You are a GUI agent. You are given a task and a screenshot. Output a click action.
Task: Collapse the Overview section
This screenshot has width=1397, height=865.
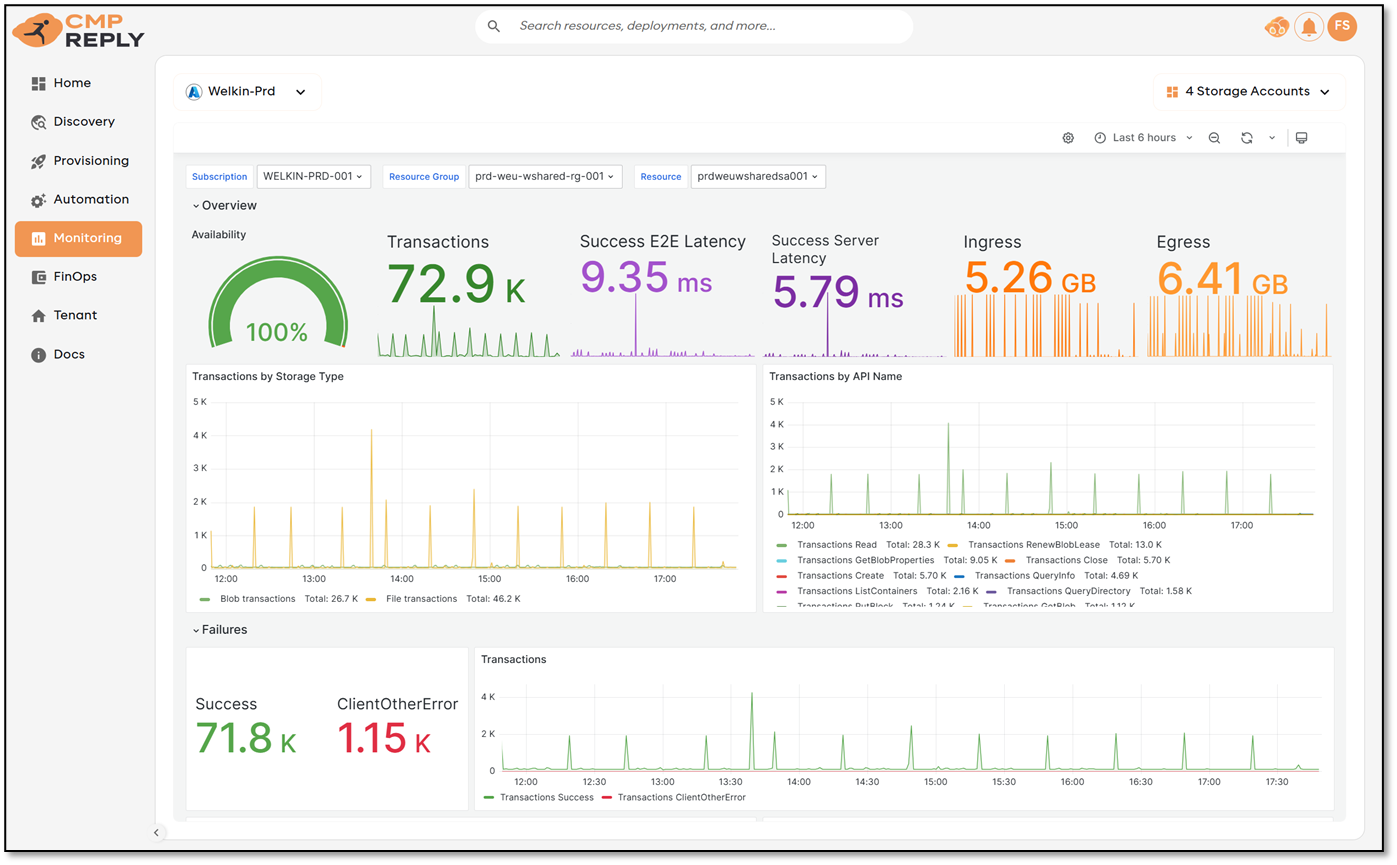[224, 205]
